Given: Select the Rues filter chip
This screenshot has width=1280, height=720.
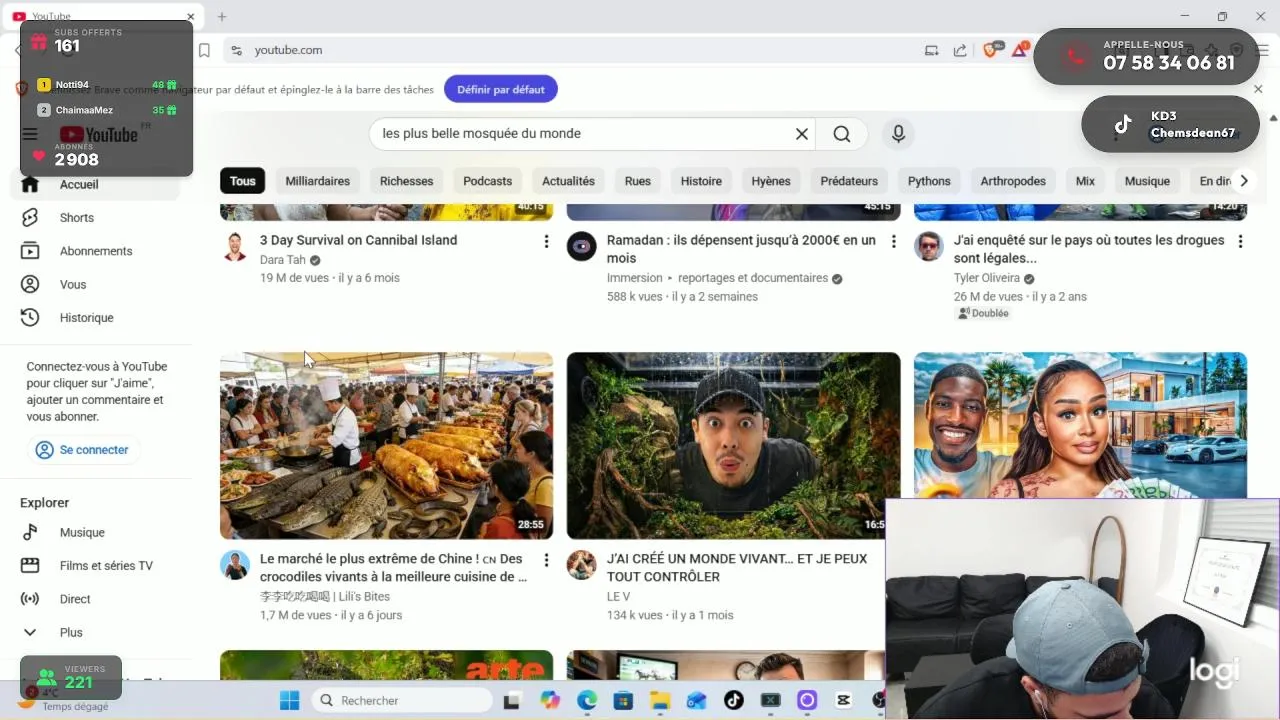Looking at the screenshot, I should 637,181.
